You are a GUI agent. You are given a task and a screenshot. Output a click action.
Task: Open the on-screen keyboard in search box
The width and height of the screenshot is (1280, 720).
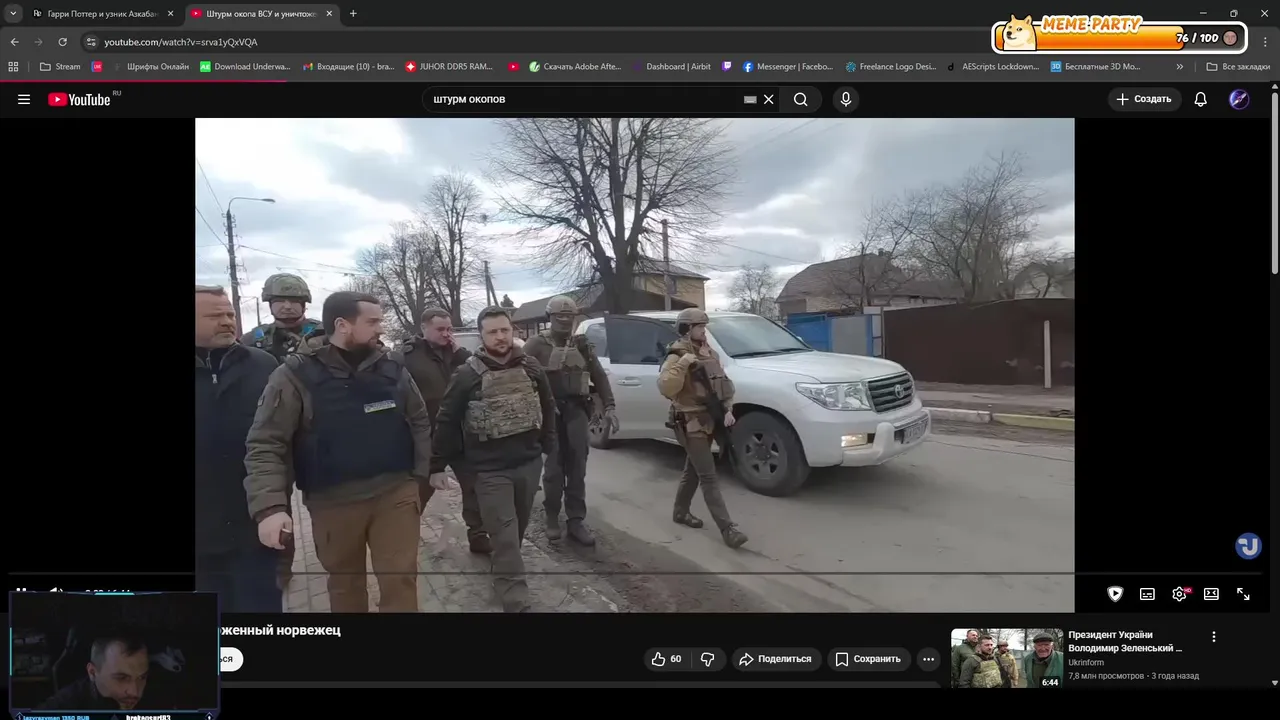click(x=750, y=99)
